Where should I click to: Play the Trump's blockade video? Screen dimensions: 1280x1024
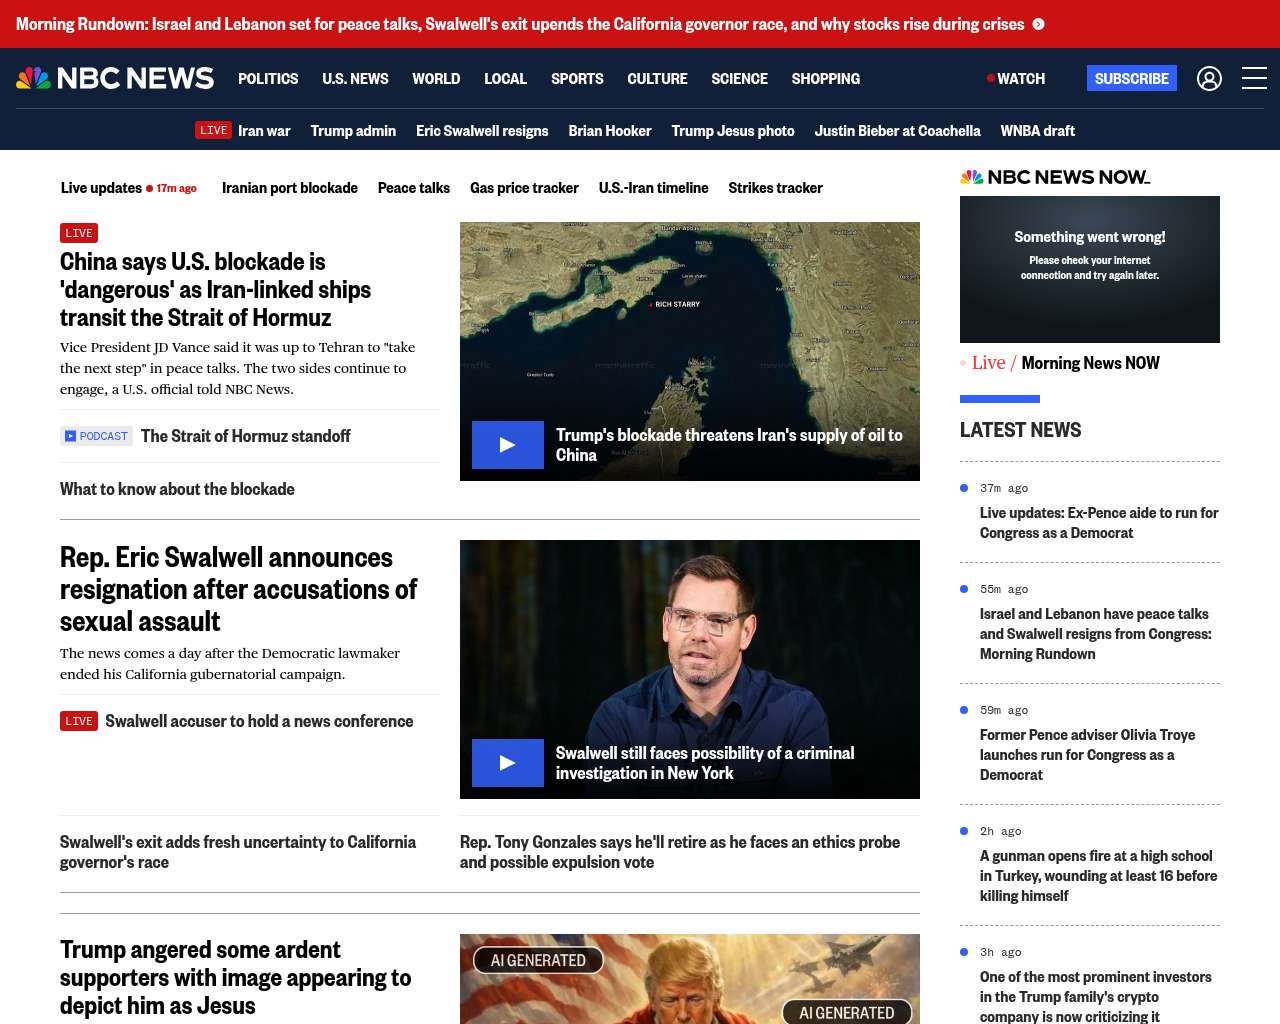click(x=508, y=445)
